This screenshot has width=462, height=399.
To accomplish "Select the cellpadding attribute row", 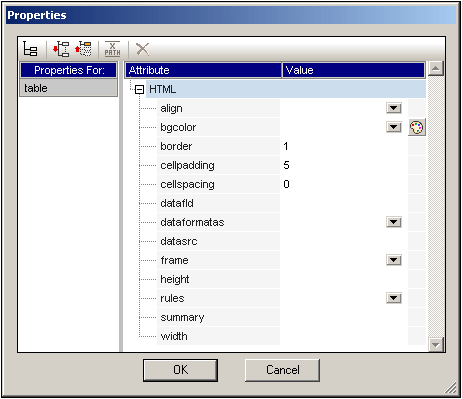I will [x=218, y=165].
